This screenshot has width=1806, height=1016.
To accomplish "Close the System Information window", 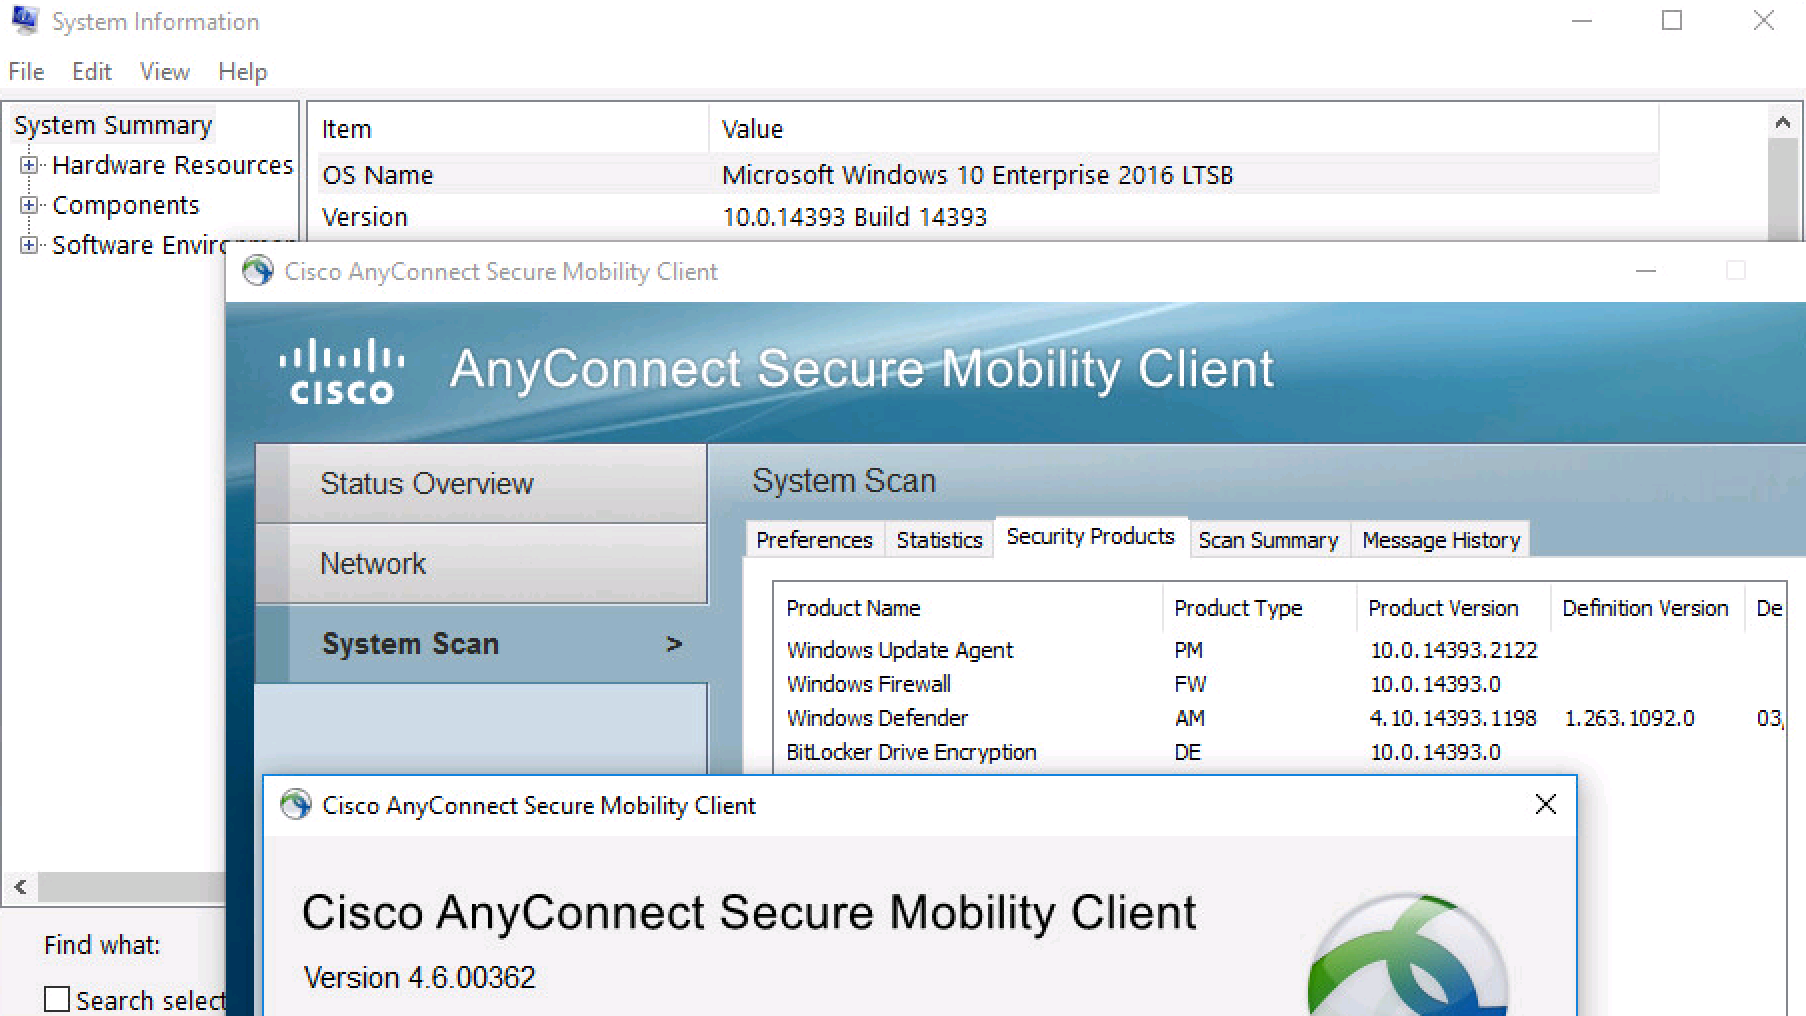I will tap(1763, 21).
